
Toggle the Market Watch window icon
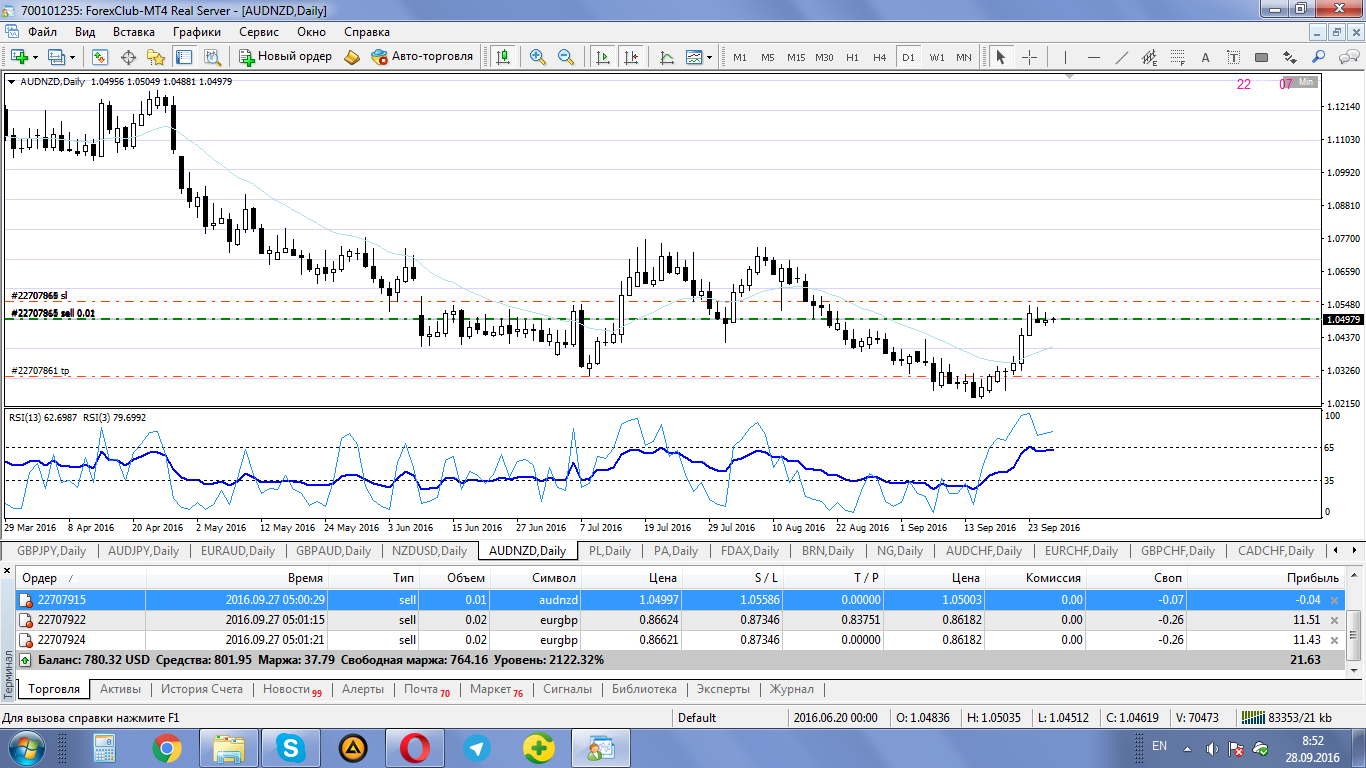click(x=100, y=57)
